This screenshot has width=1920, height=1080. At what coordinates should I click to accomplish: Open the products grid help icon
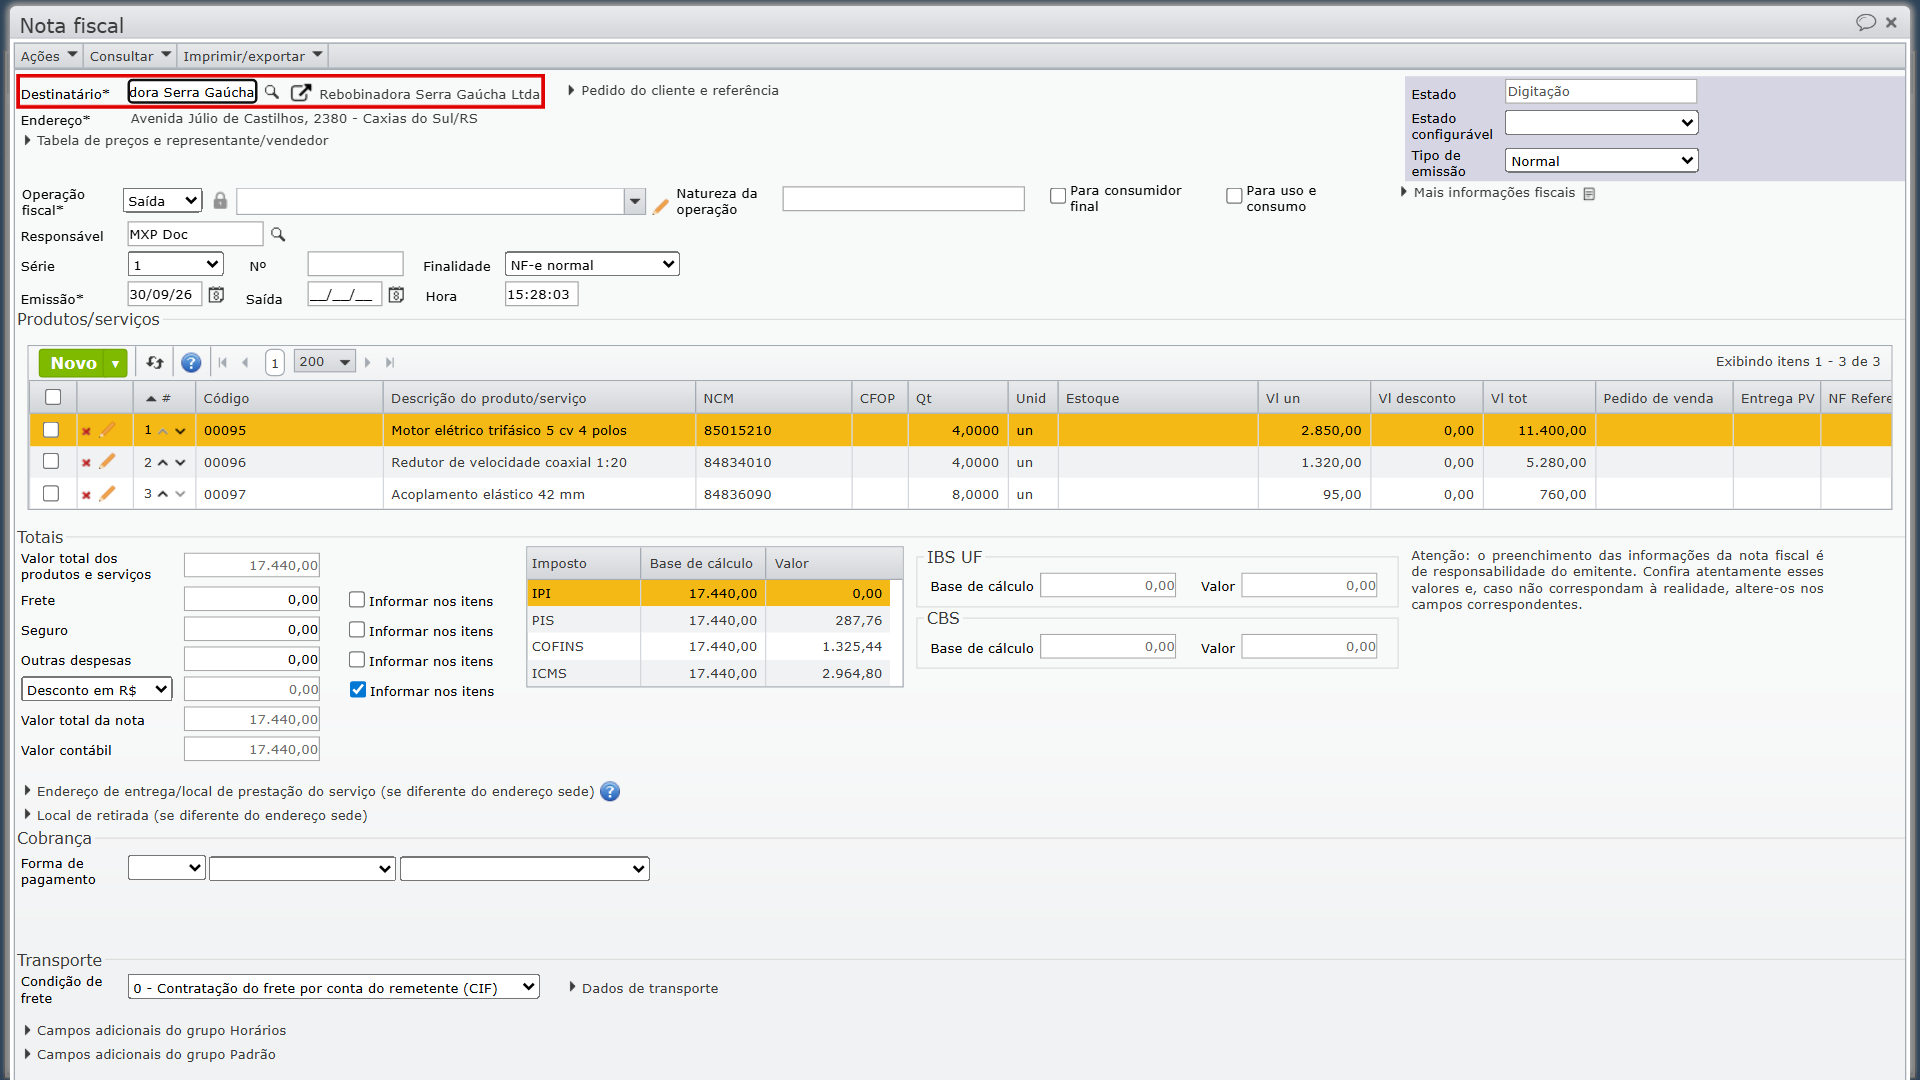pos(191,362)
